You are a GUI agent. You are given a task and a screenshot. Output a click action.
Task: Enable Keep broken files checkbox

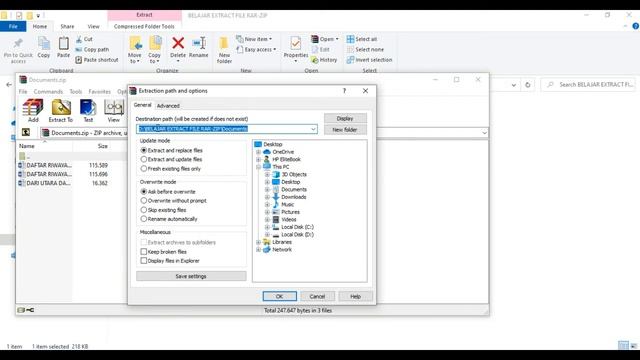pyautogui.click(x=144, y=252)
